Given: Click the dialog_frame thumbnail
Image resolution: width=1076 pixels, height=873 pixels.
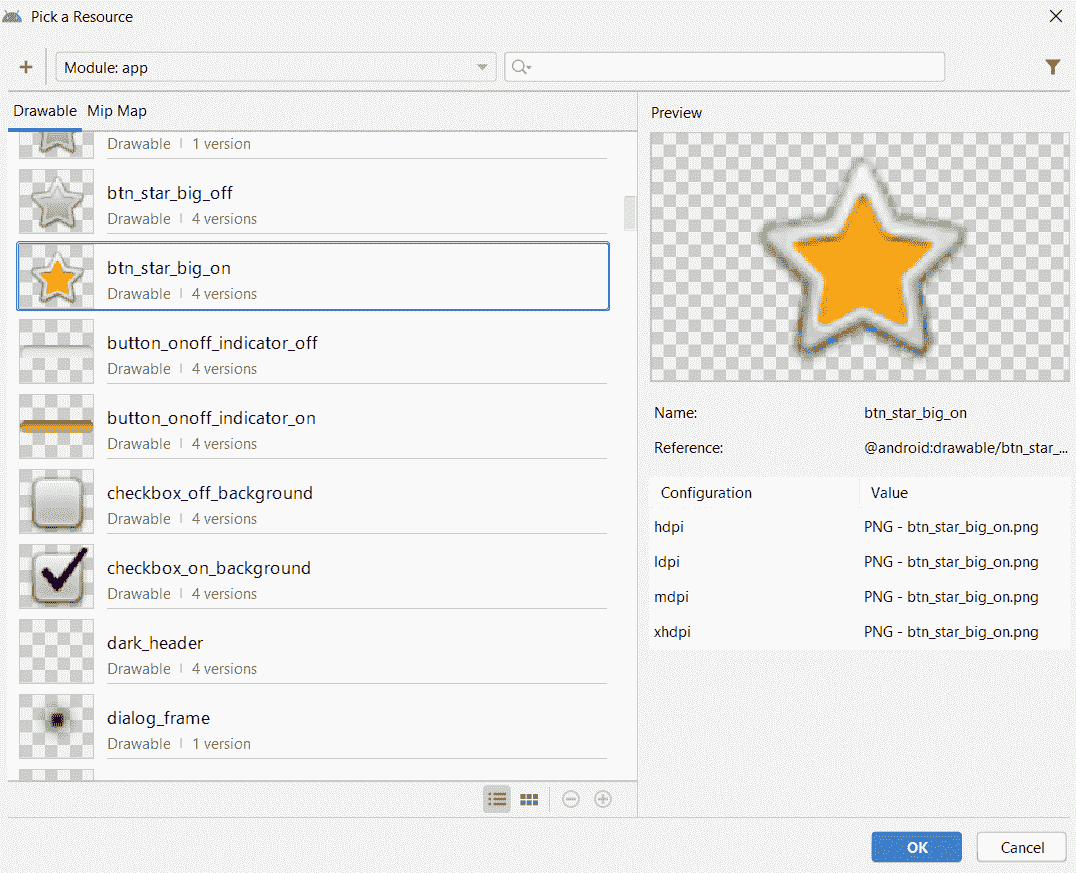Looking at the screenshot, I should point(56,726).
